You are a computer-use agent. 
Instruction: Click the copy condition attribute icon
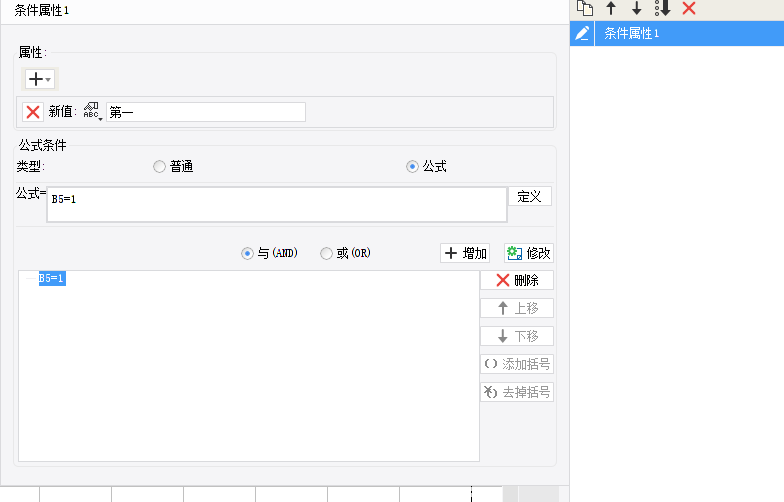point(584,8)
